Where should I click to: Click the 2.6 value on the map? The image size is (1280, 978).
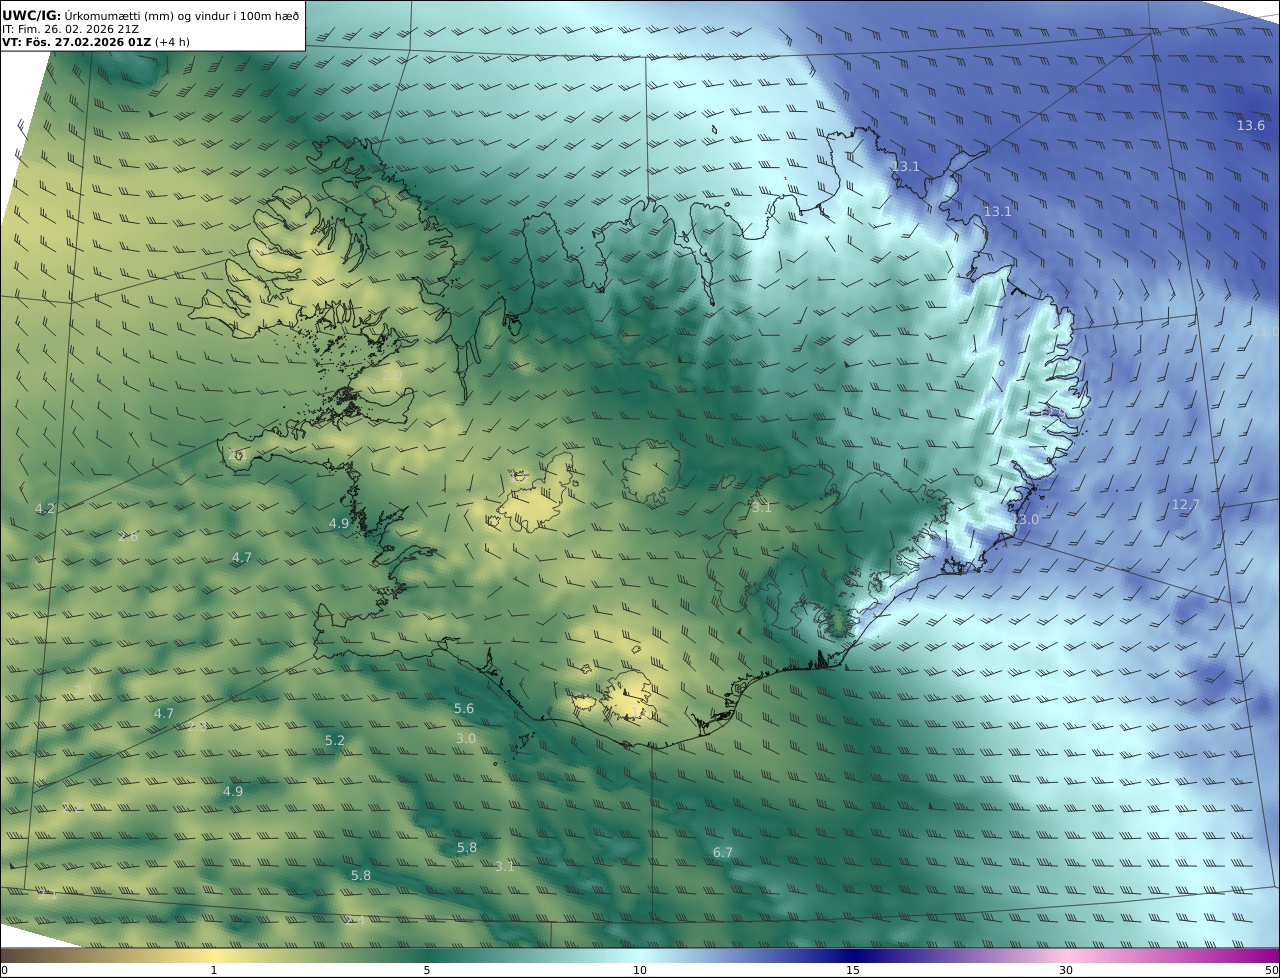pyautogui.click(x=128, y=536)
